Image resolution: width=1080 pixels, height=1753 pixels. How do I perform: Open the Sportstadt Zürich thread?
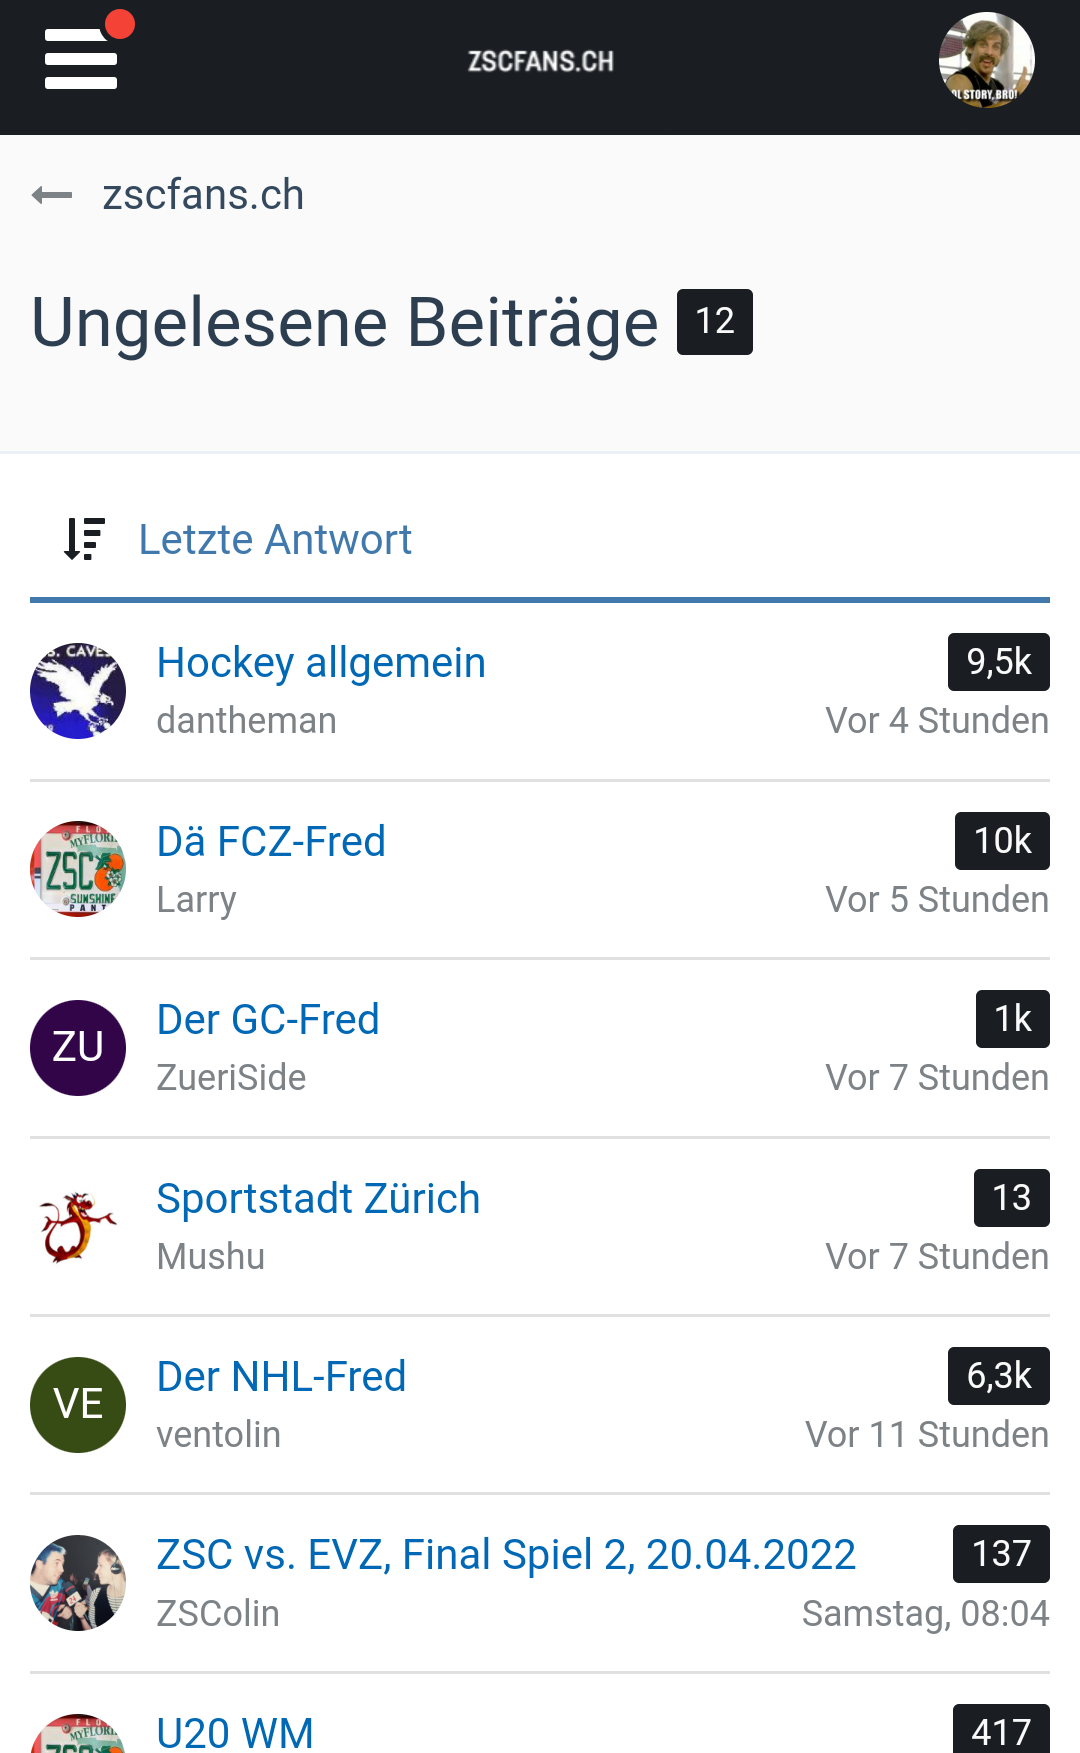[318, 1198]
